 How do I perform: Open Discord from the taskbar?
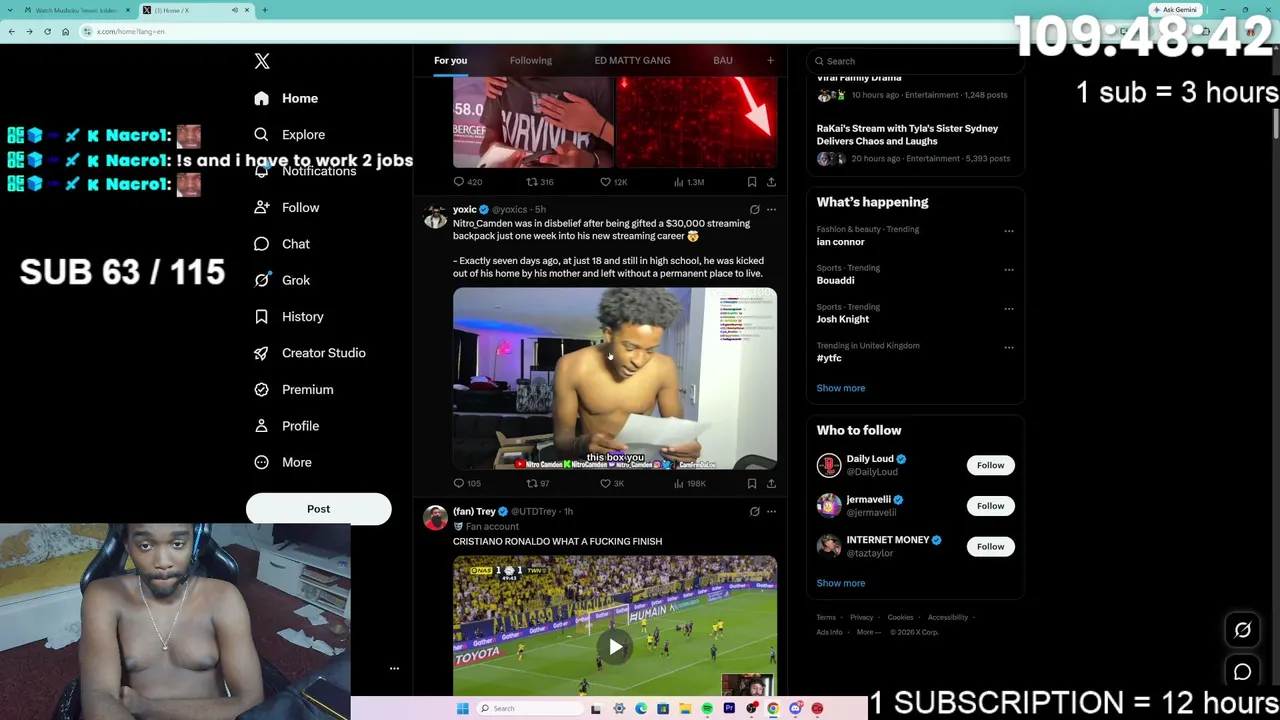[795, 709]
